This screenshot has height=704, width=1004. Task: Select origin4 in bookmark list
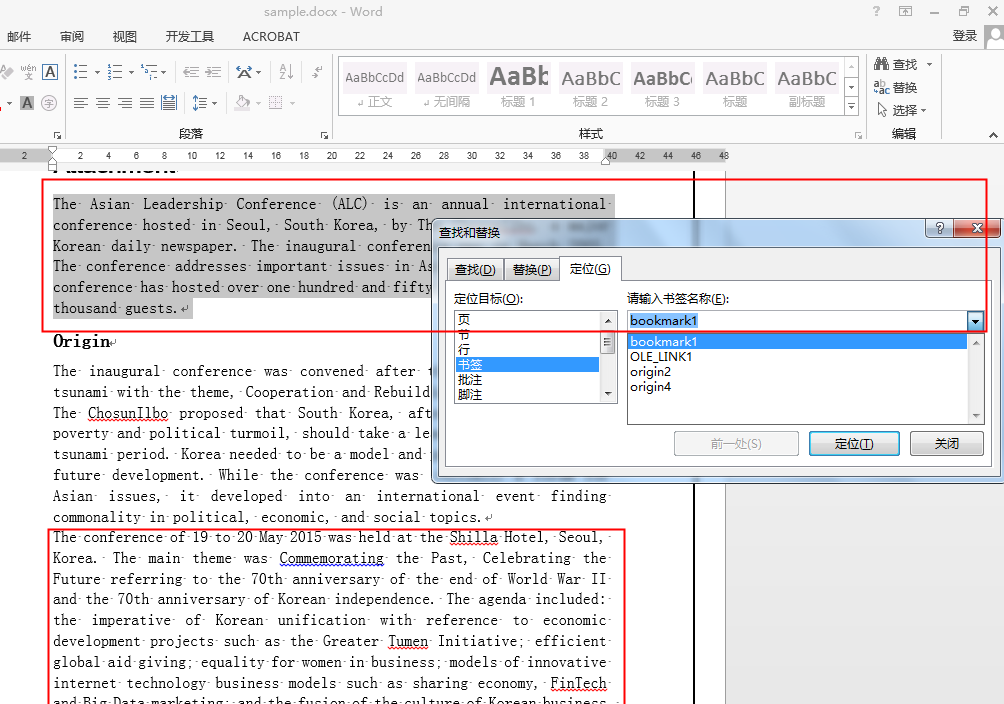[x=797, y=387]
